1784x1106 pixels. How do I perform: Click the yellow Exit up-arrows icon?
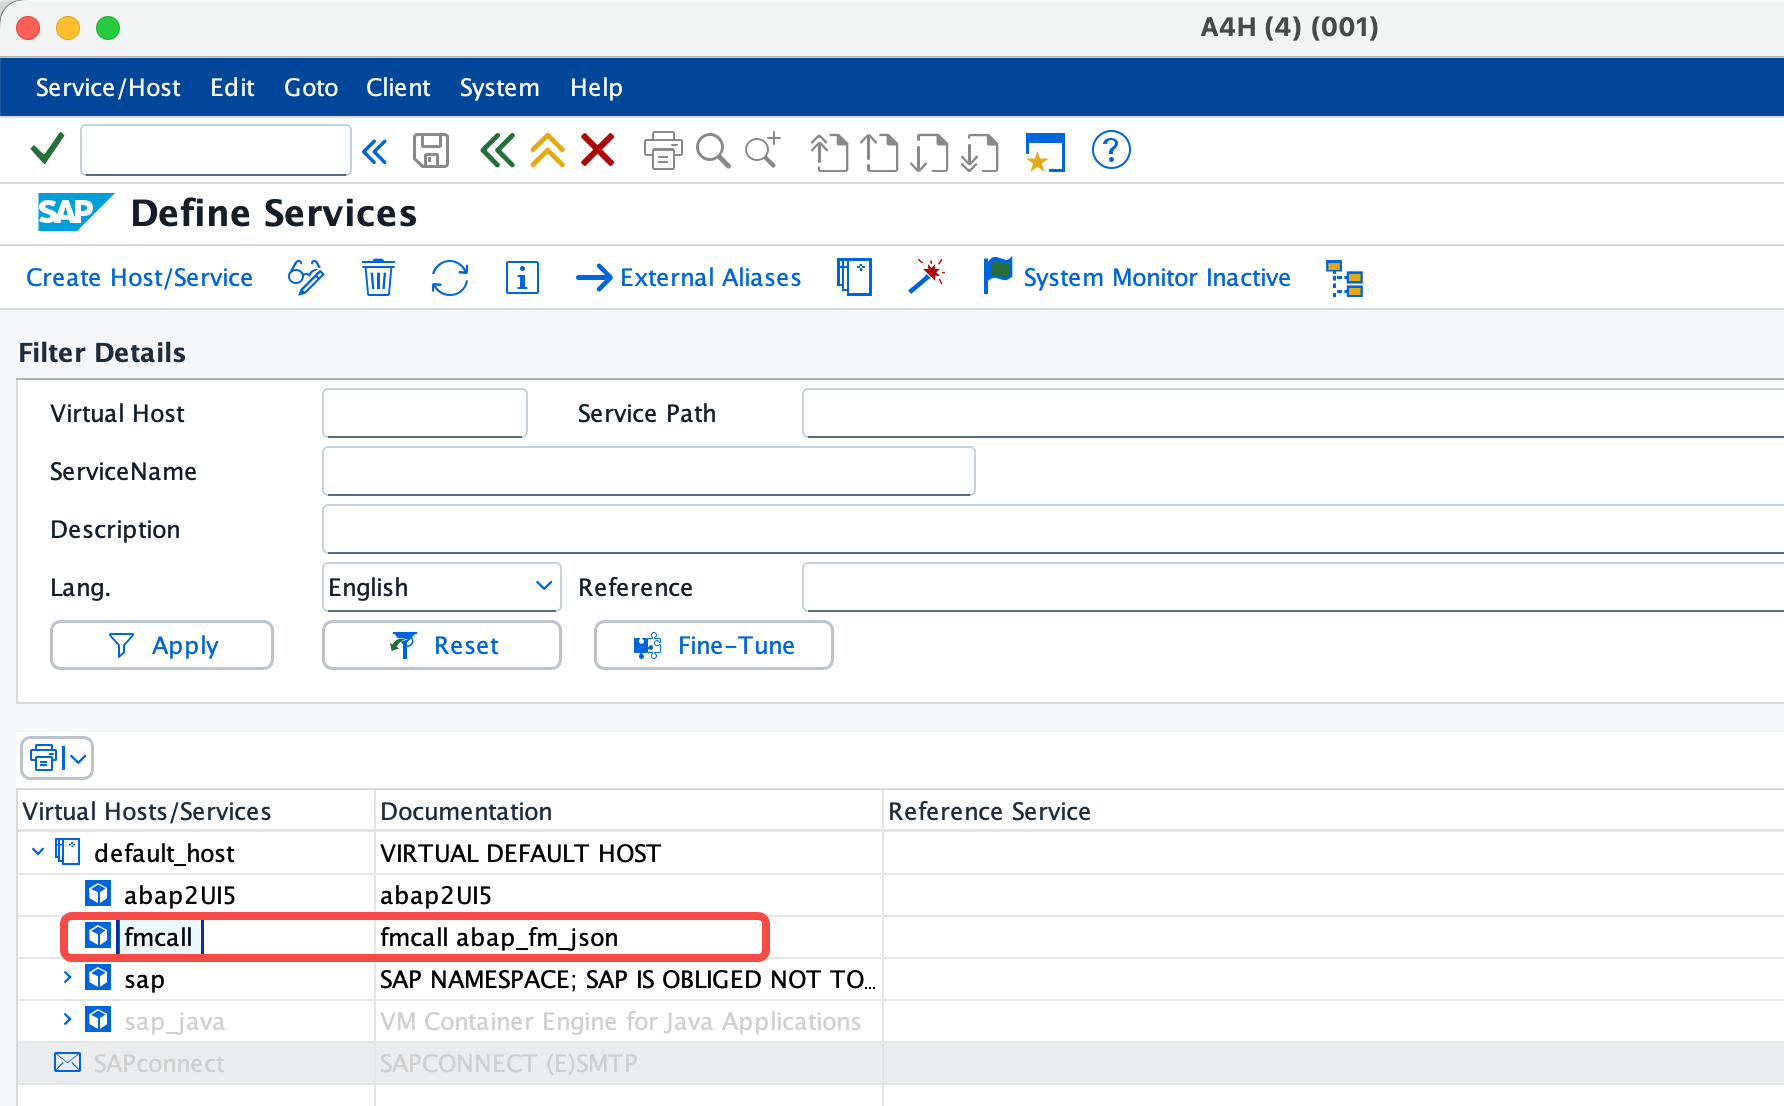point(548,151)
